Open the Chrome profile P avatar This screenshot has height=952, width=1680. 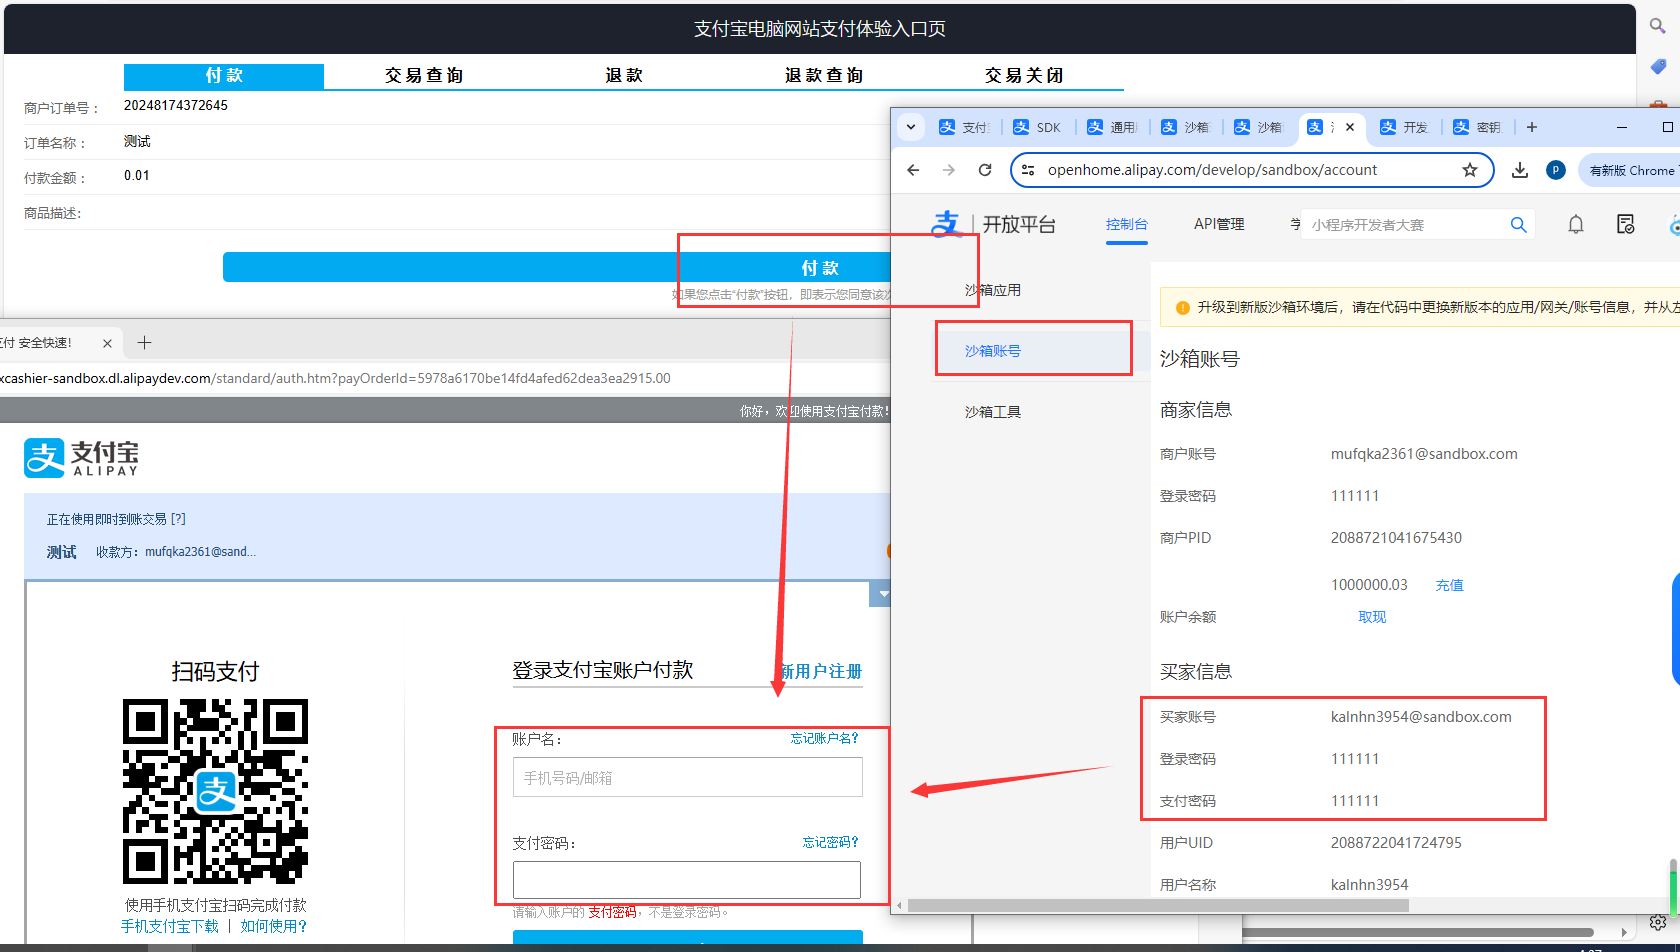(1556, 170)
